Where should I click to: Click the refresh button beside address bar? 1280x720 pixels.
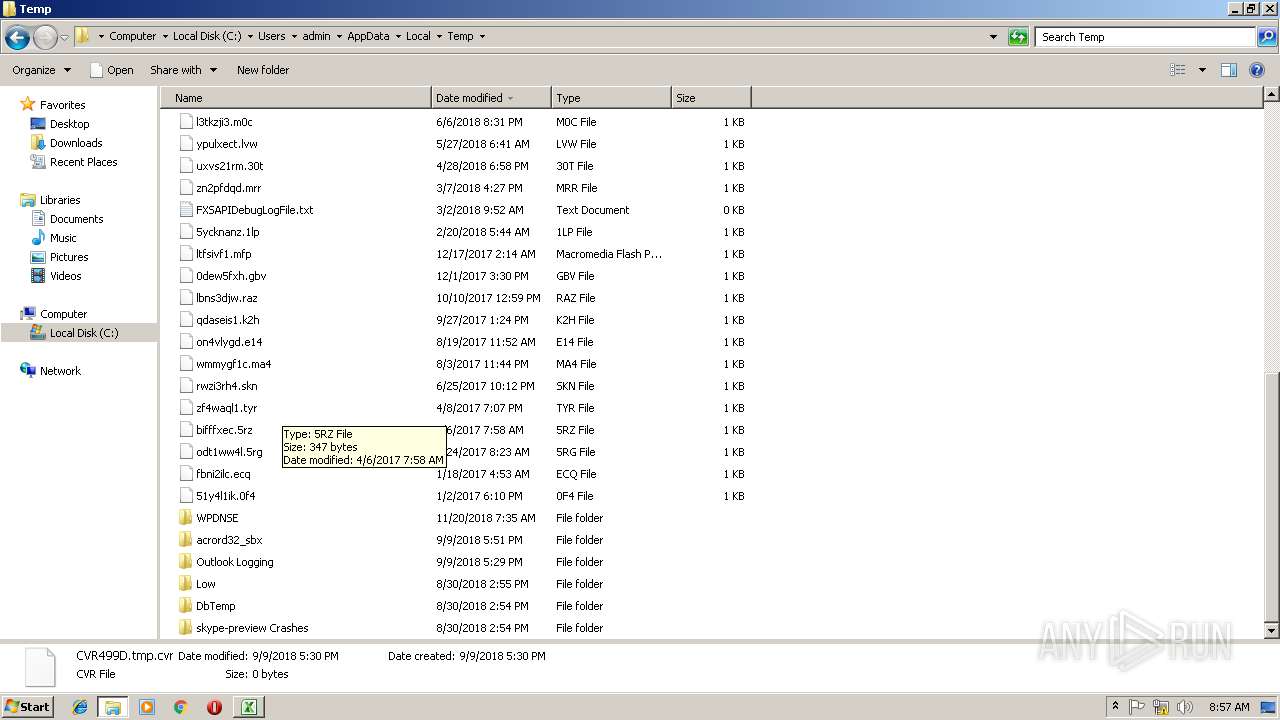(1018, 37)
